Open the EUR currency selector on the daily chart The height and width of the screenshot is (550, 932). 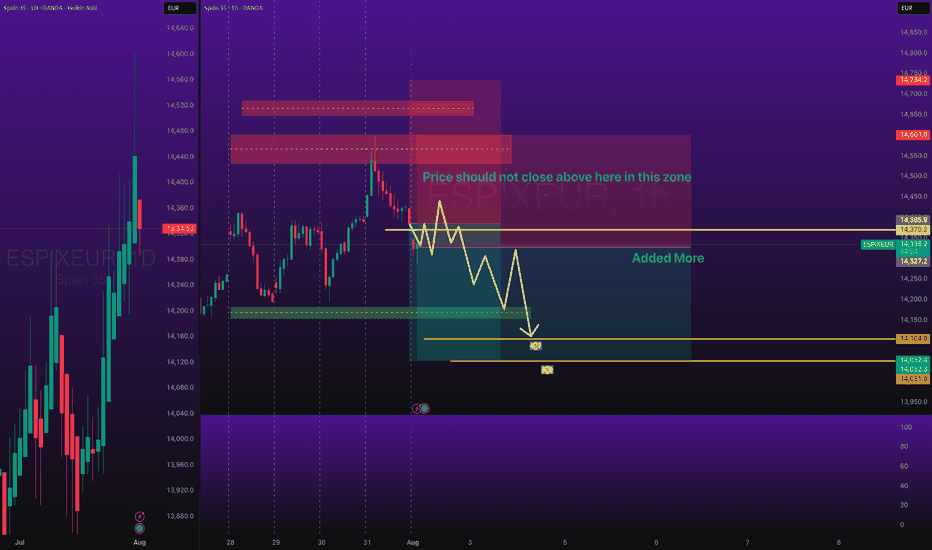(180, 8)
